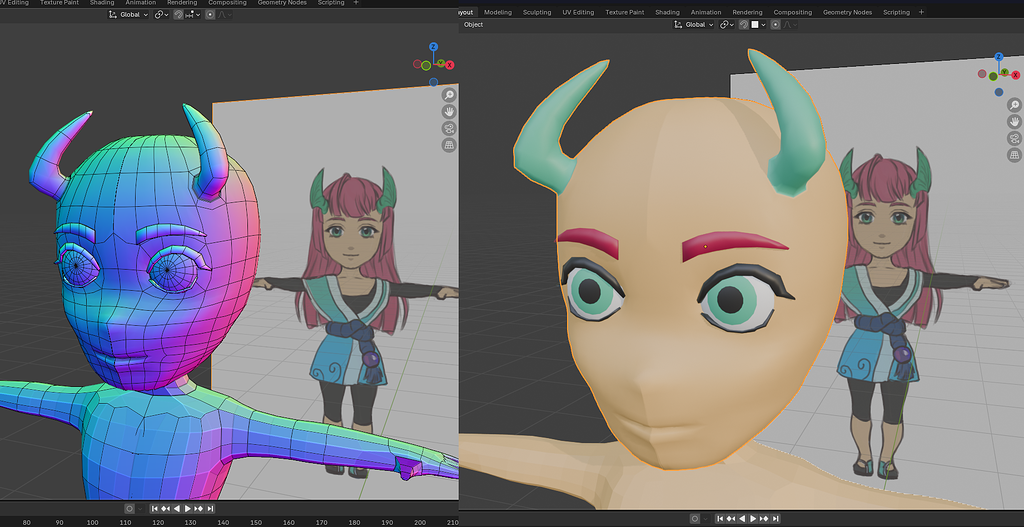Open Texture Paint tab in right window
Image resolution: width=1024 pixels, height=527 pixels.
point(625,12)
